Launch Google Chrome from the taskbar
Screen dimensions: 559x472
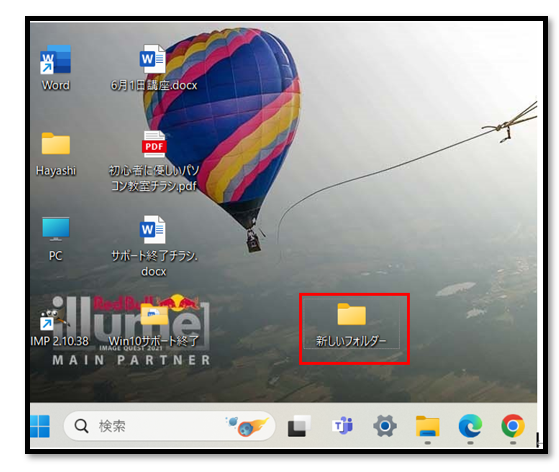coord(513,426)
